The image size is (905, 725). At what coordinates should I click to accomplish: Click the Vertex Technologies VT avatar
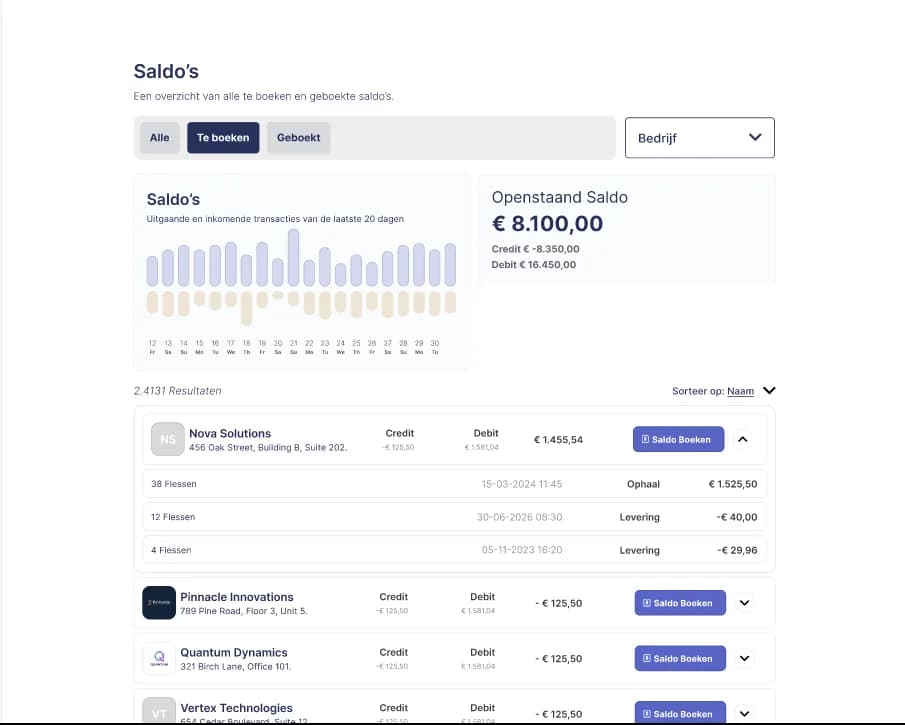[159, 711]
